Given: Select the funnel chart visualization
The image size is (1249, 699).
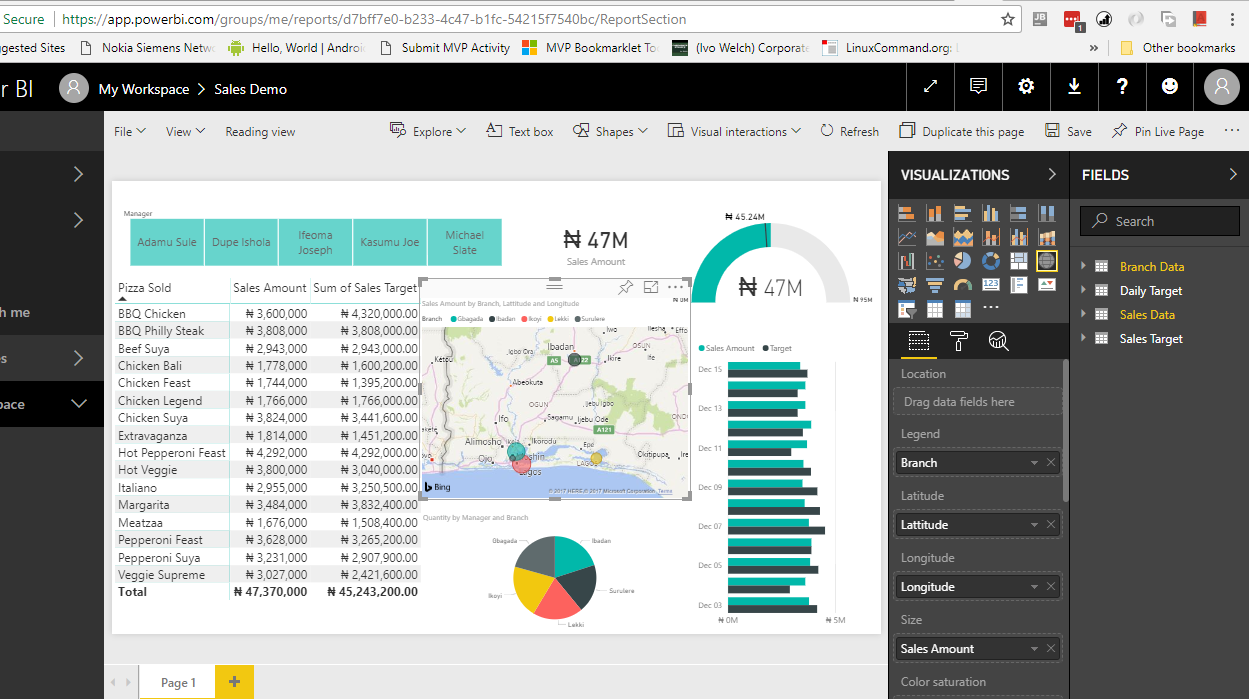Looking at the screenshot, I should (935, 284).
